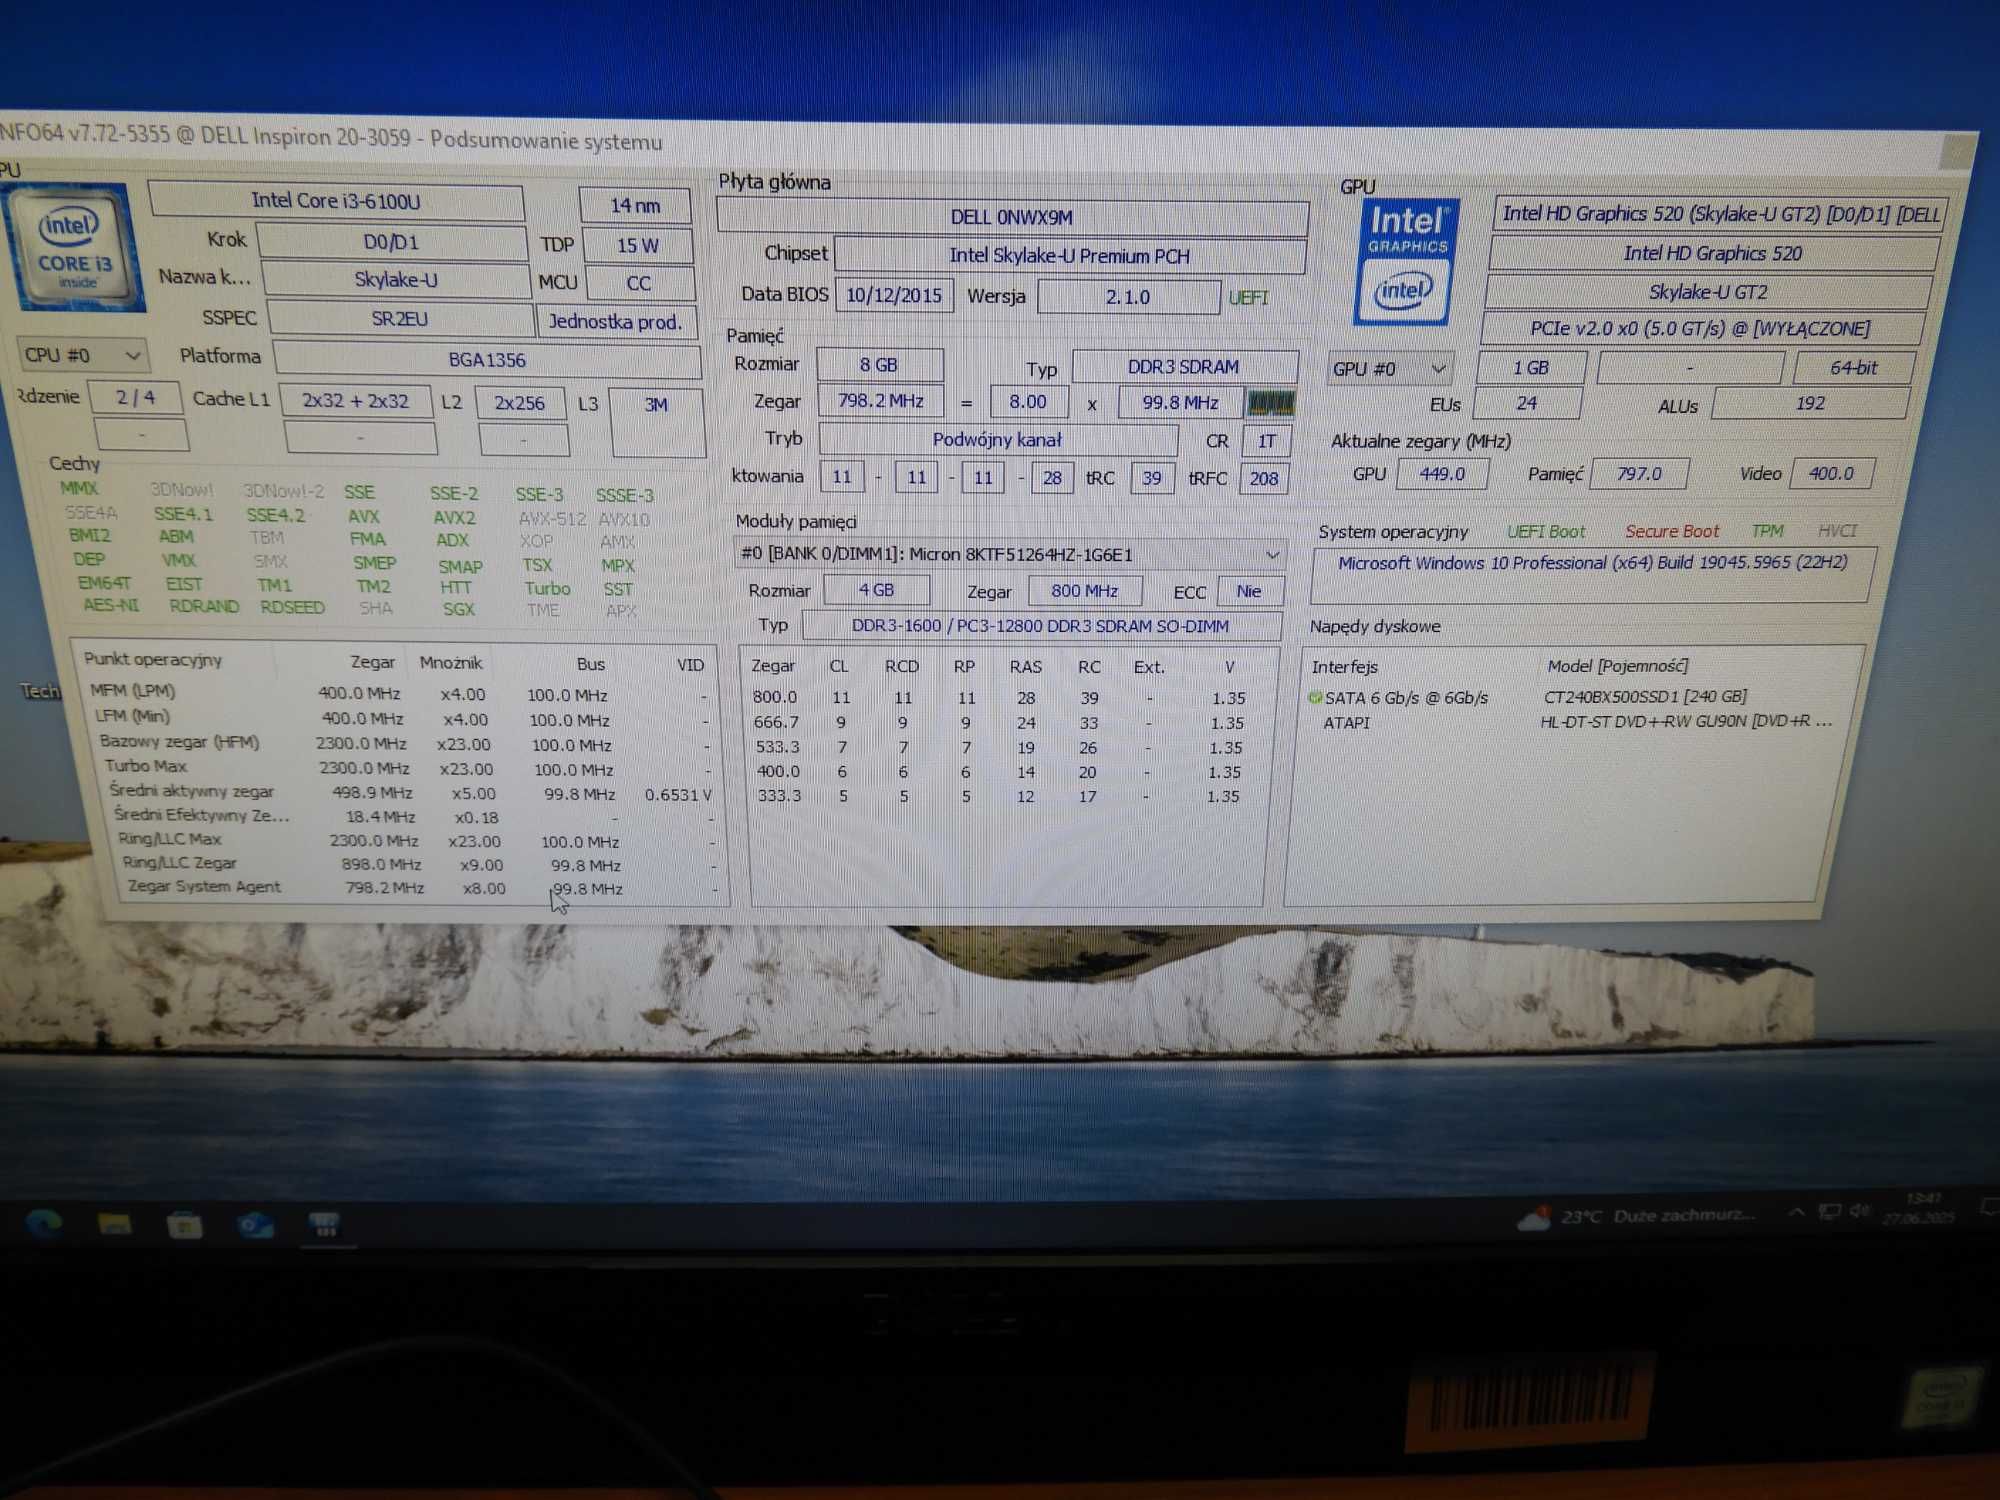
Task: Show hidden system tray icons
Action: [1797, 1212]
